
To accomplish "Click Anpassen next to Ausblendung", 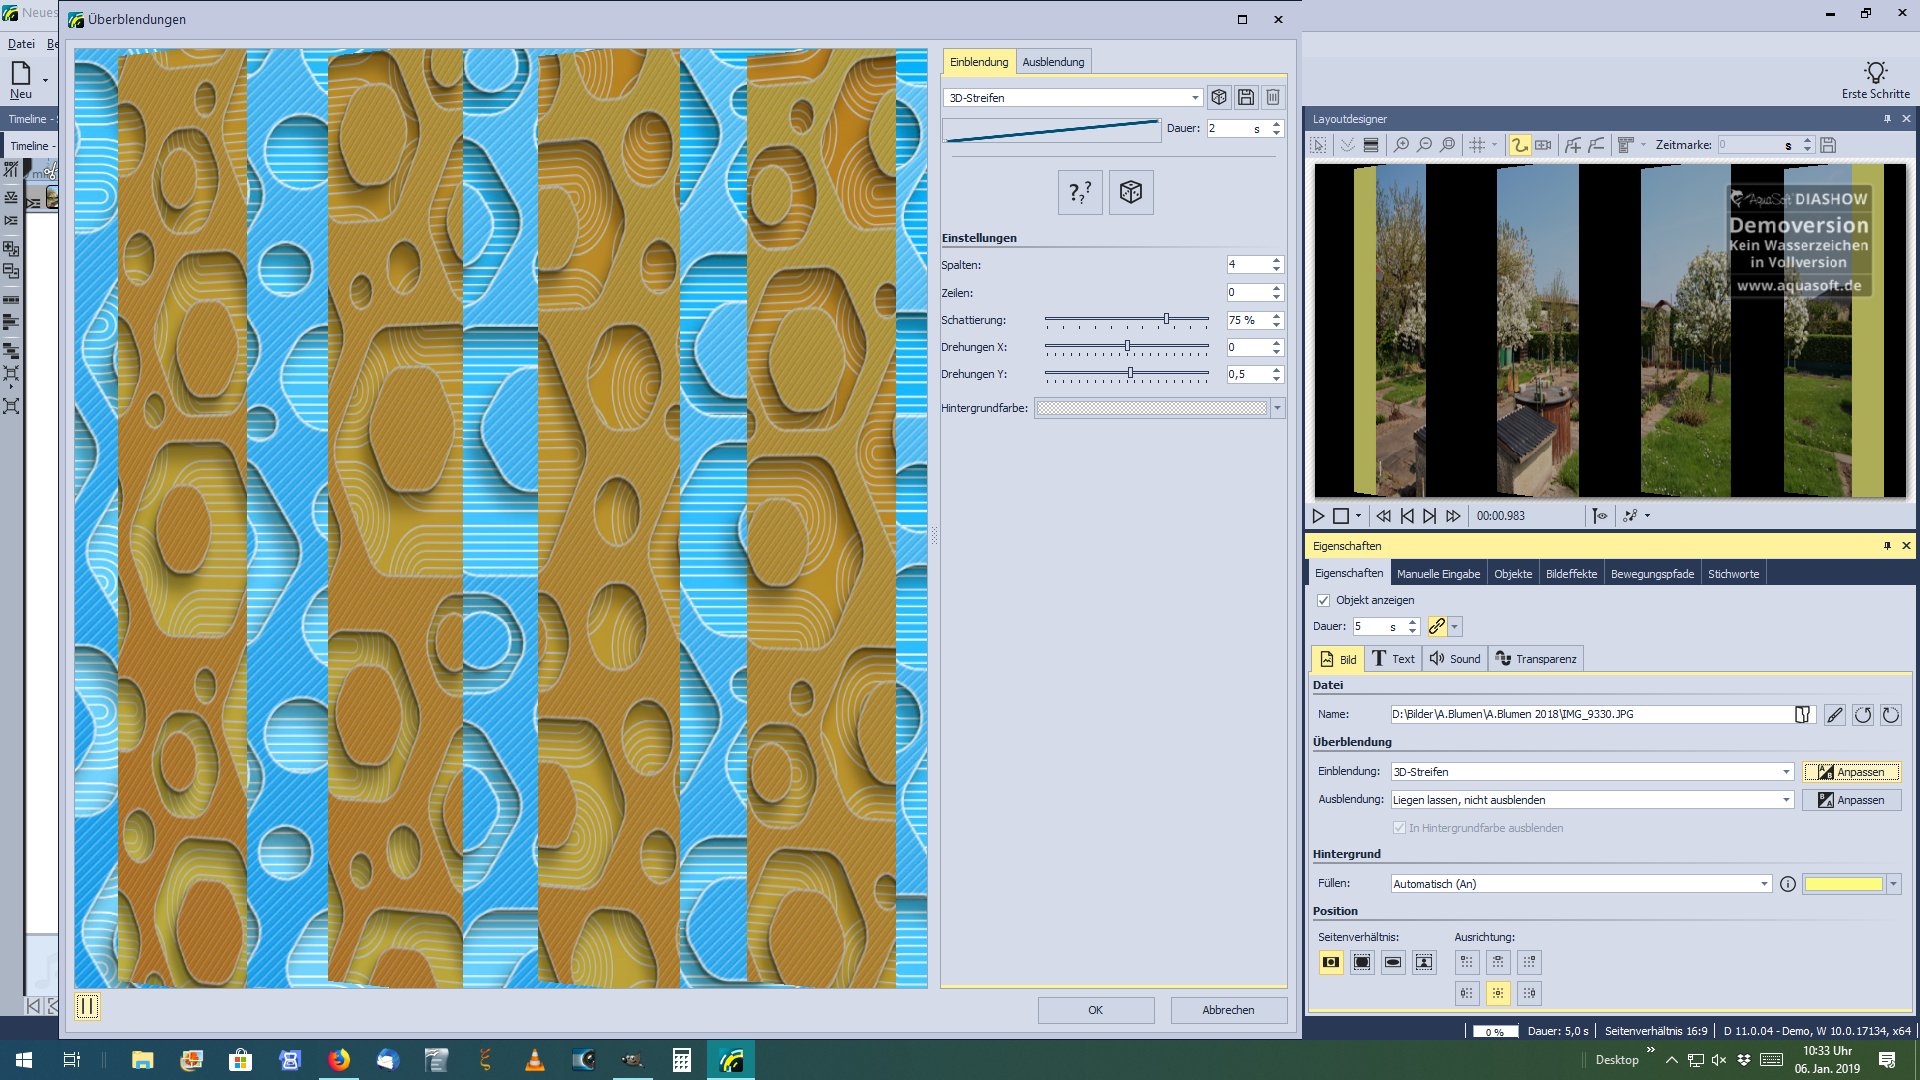I will click(1851, 800).
